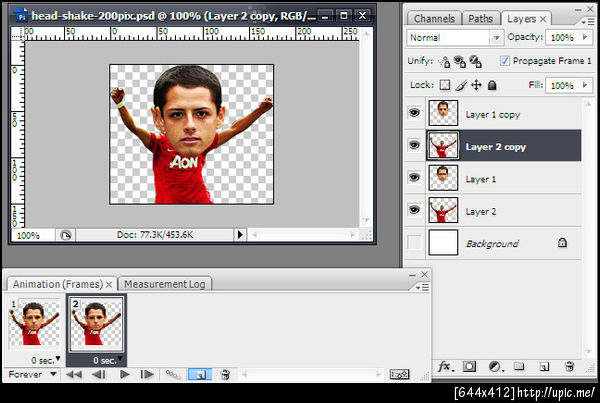Convert to timeline animation icon
Image resolution: width=600 pixels, height=403 pixels.
pyautogui.click(x=399, y=374)
